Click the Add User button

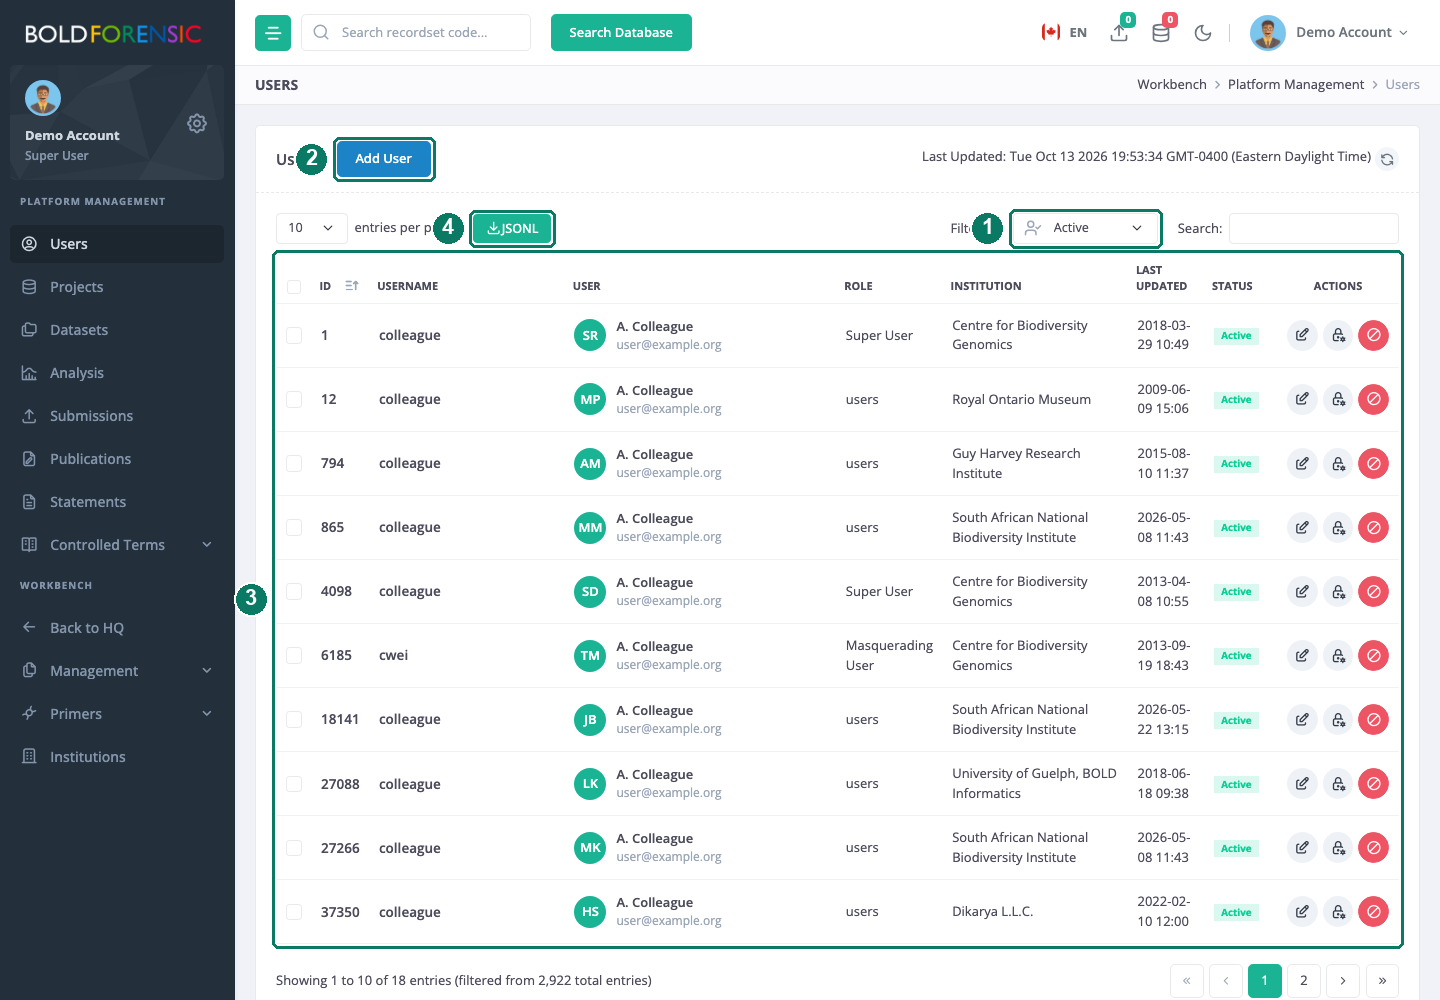384,159
